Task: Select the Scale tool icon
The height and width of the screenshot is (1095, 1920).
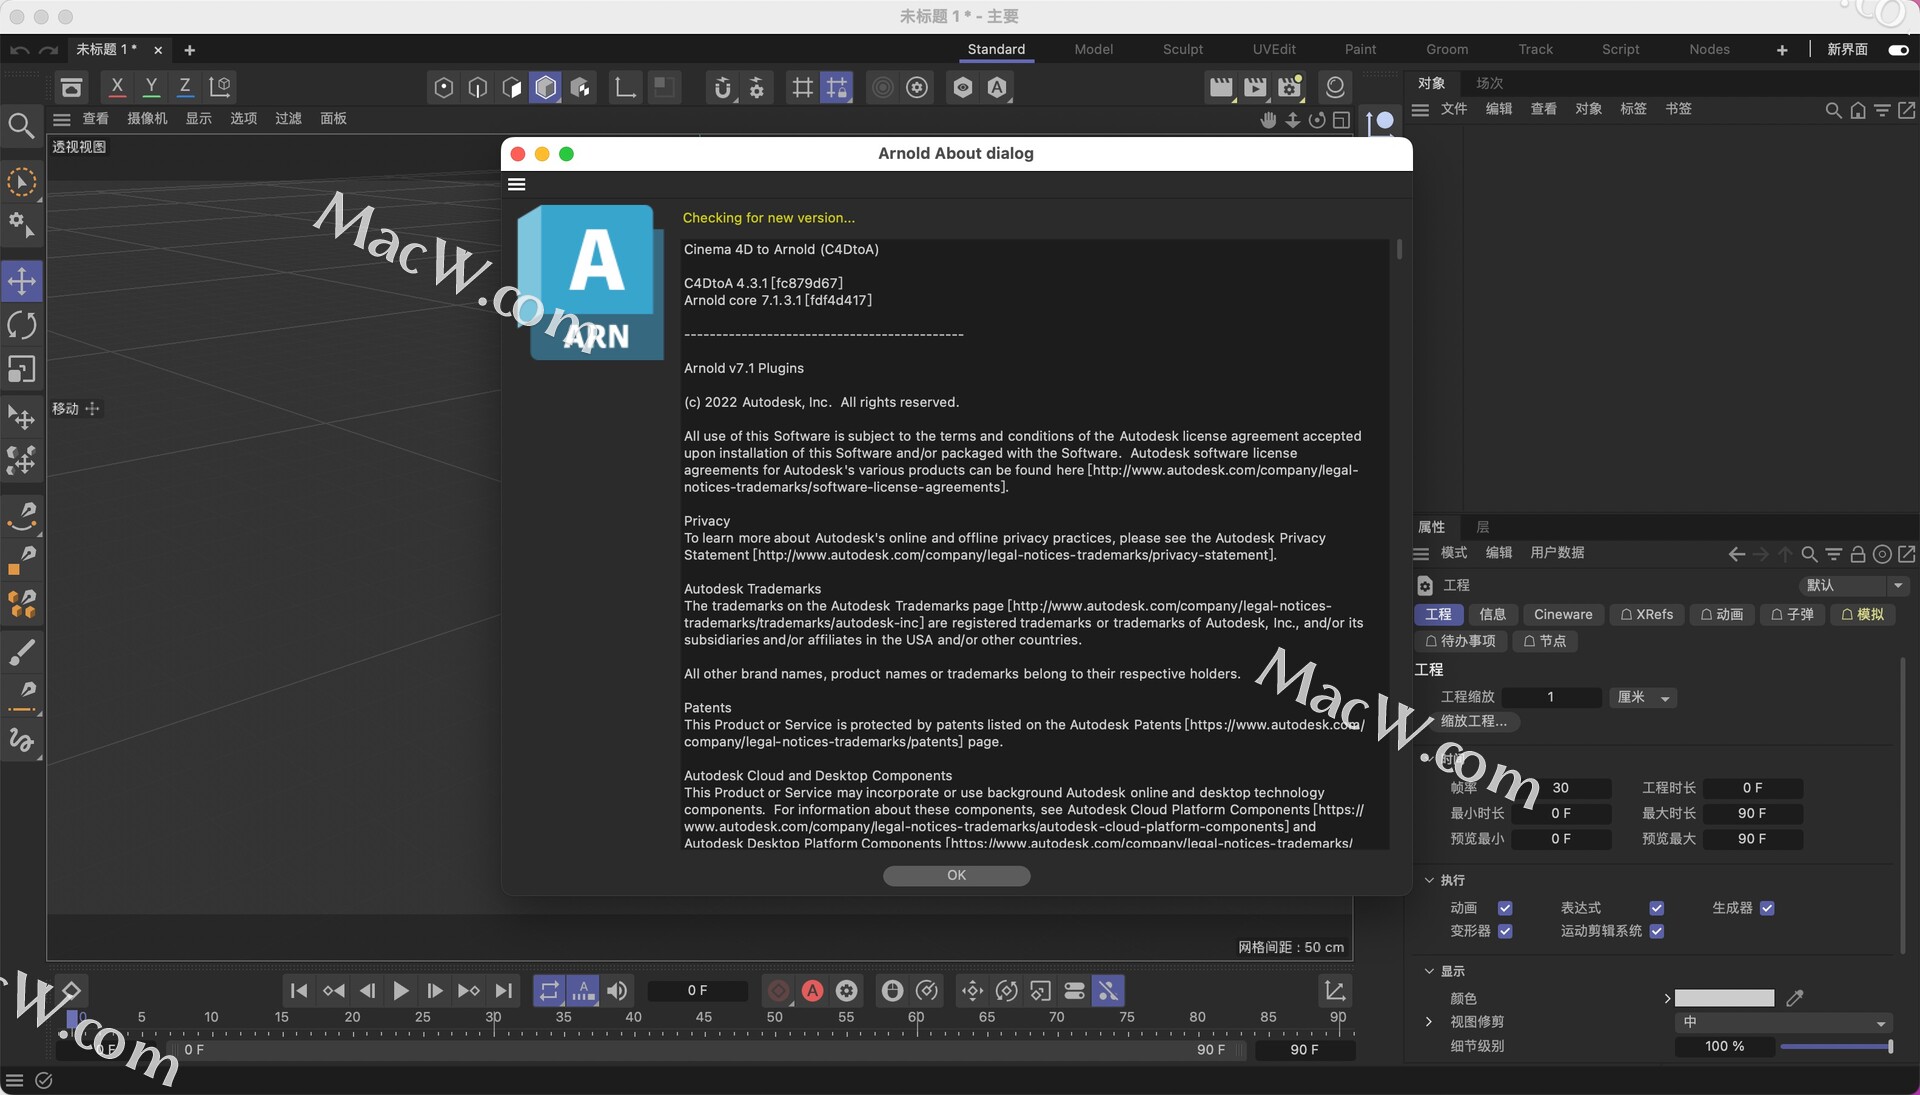Action: tap(22, 370)
